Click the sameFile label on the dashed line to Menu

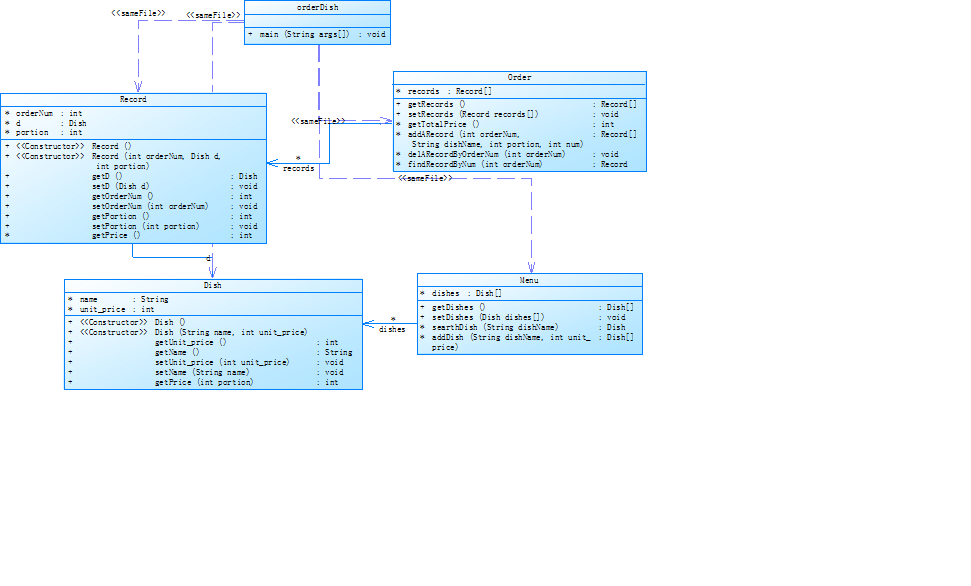point(425,178)
